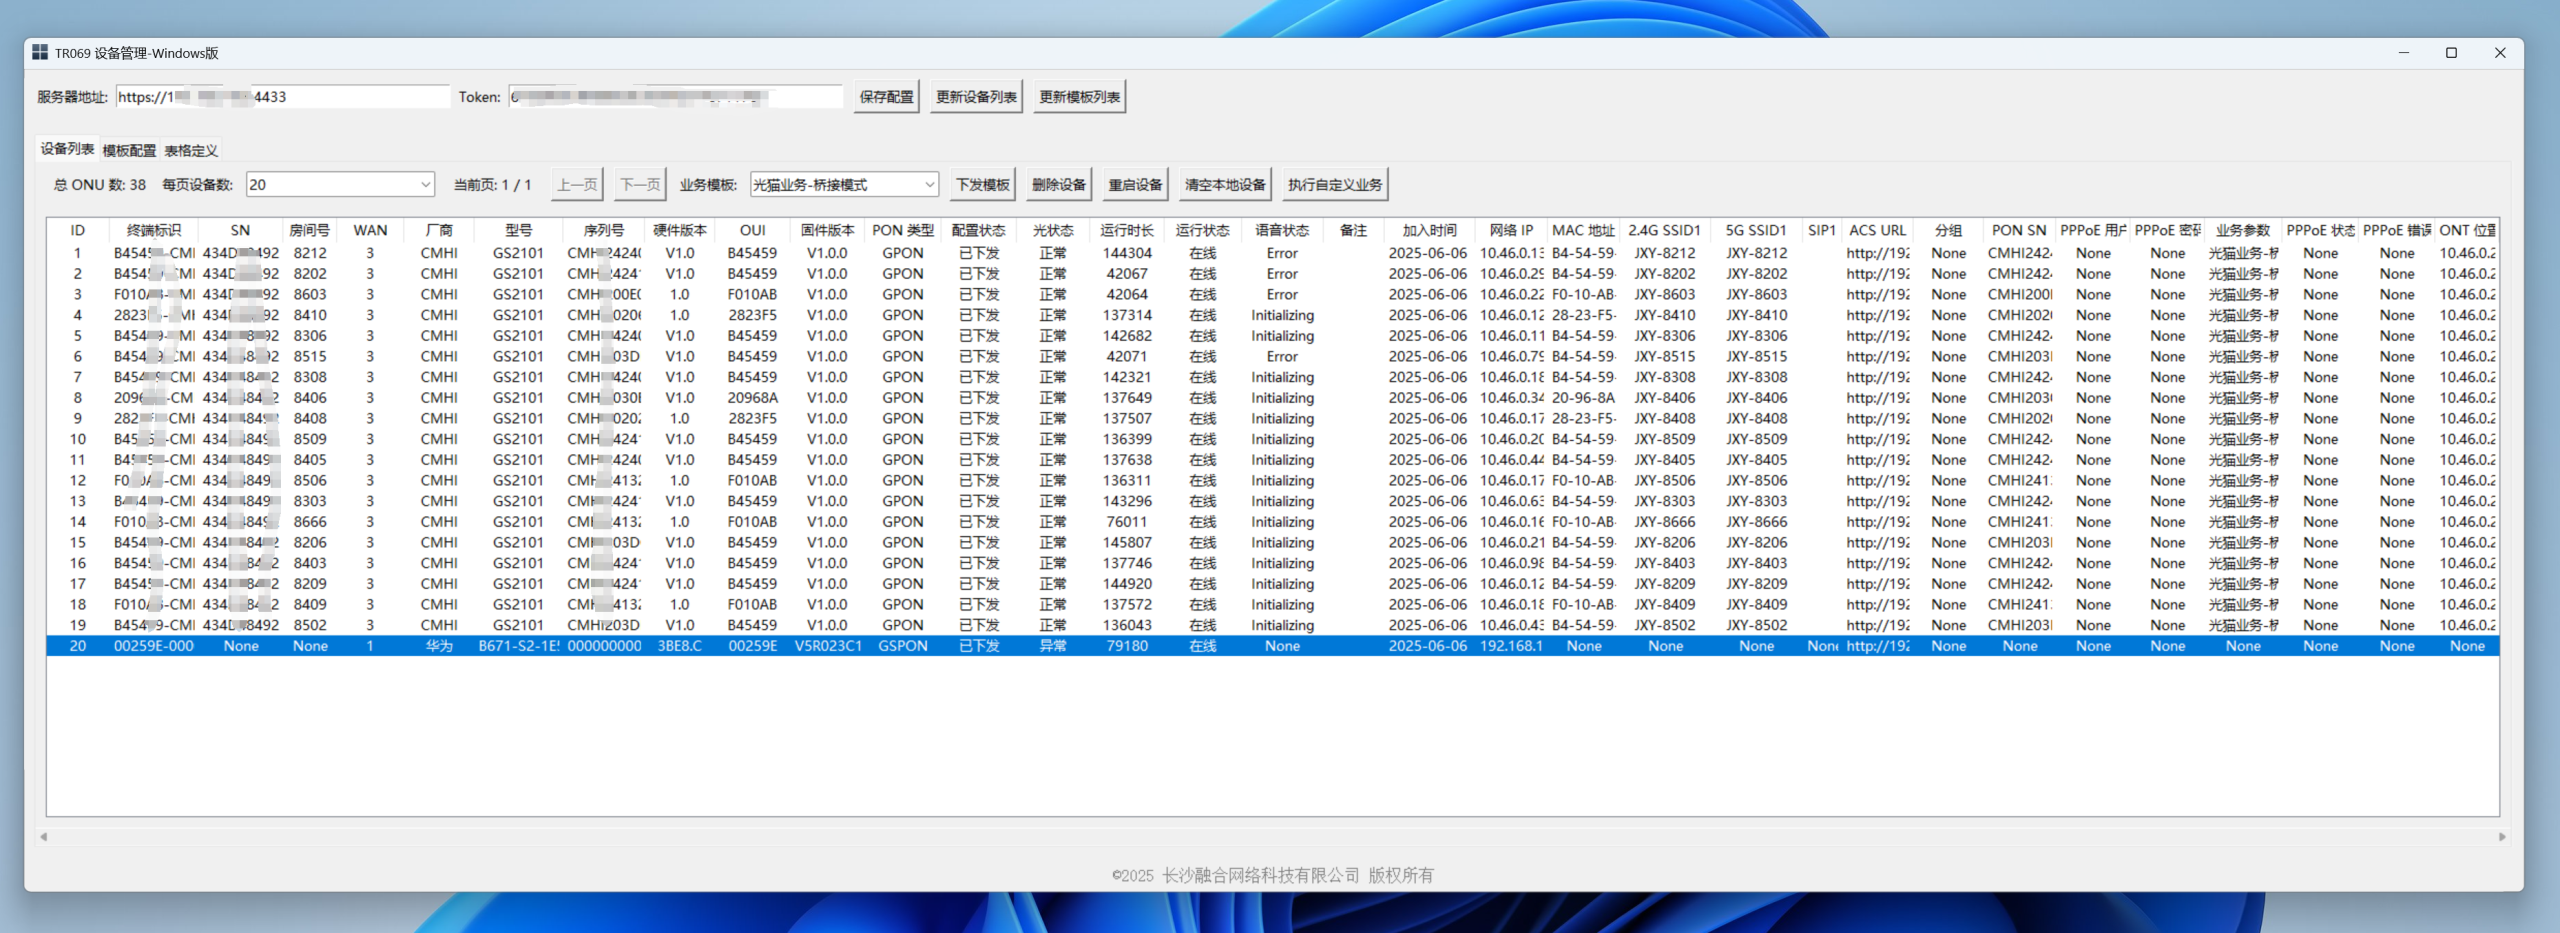Click the 保存配置 button
This screenshot has width=2560, height=933.
pyautogui.click(x=886, y=97)
